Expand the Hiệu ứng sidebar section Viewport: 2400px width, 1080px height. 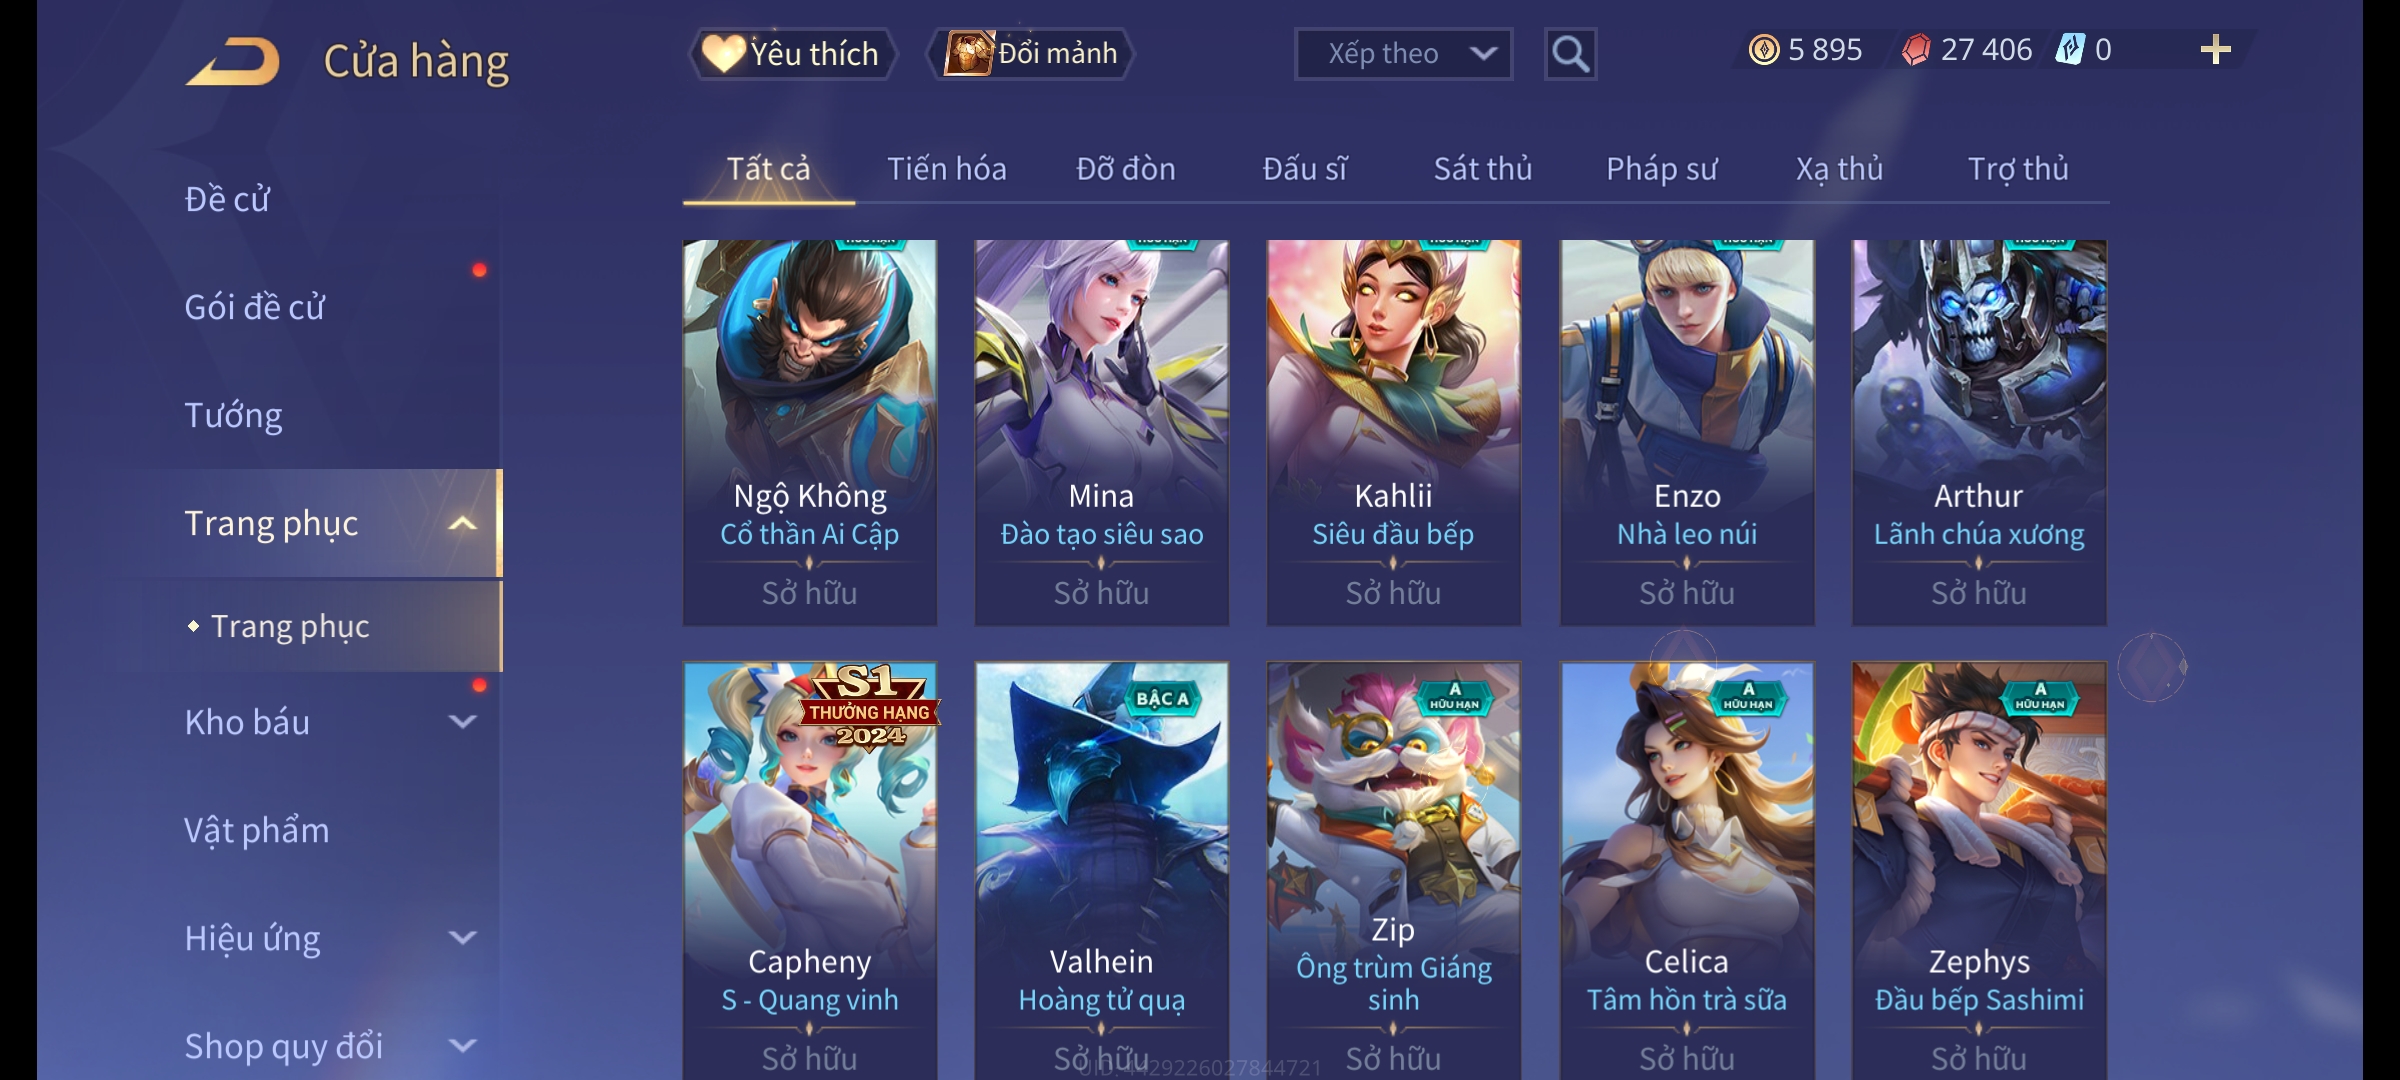462,937
